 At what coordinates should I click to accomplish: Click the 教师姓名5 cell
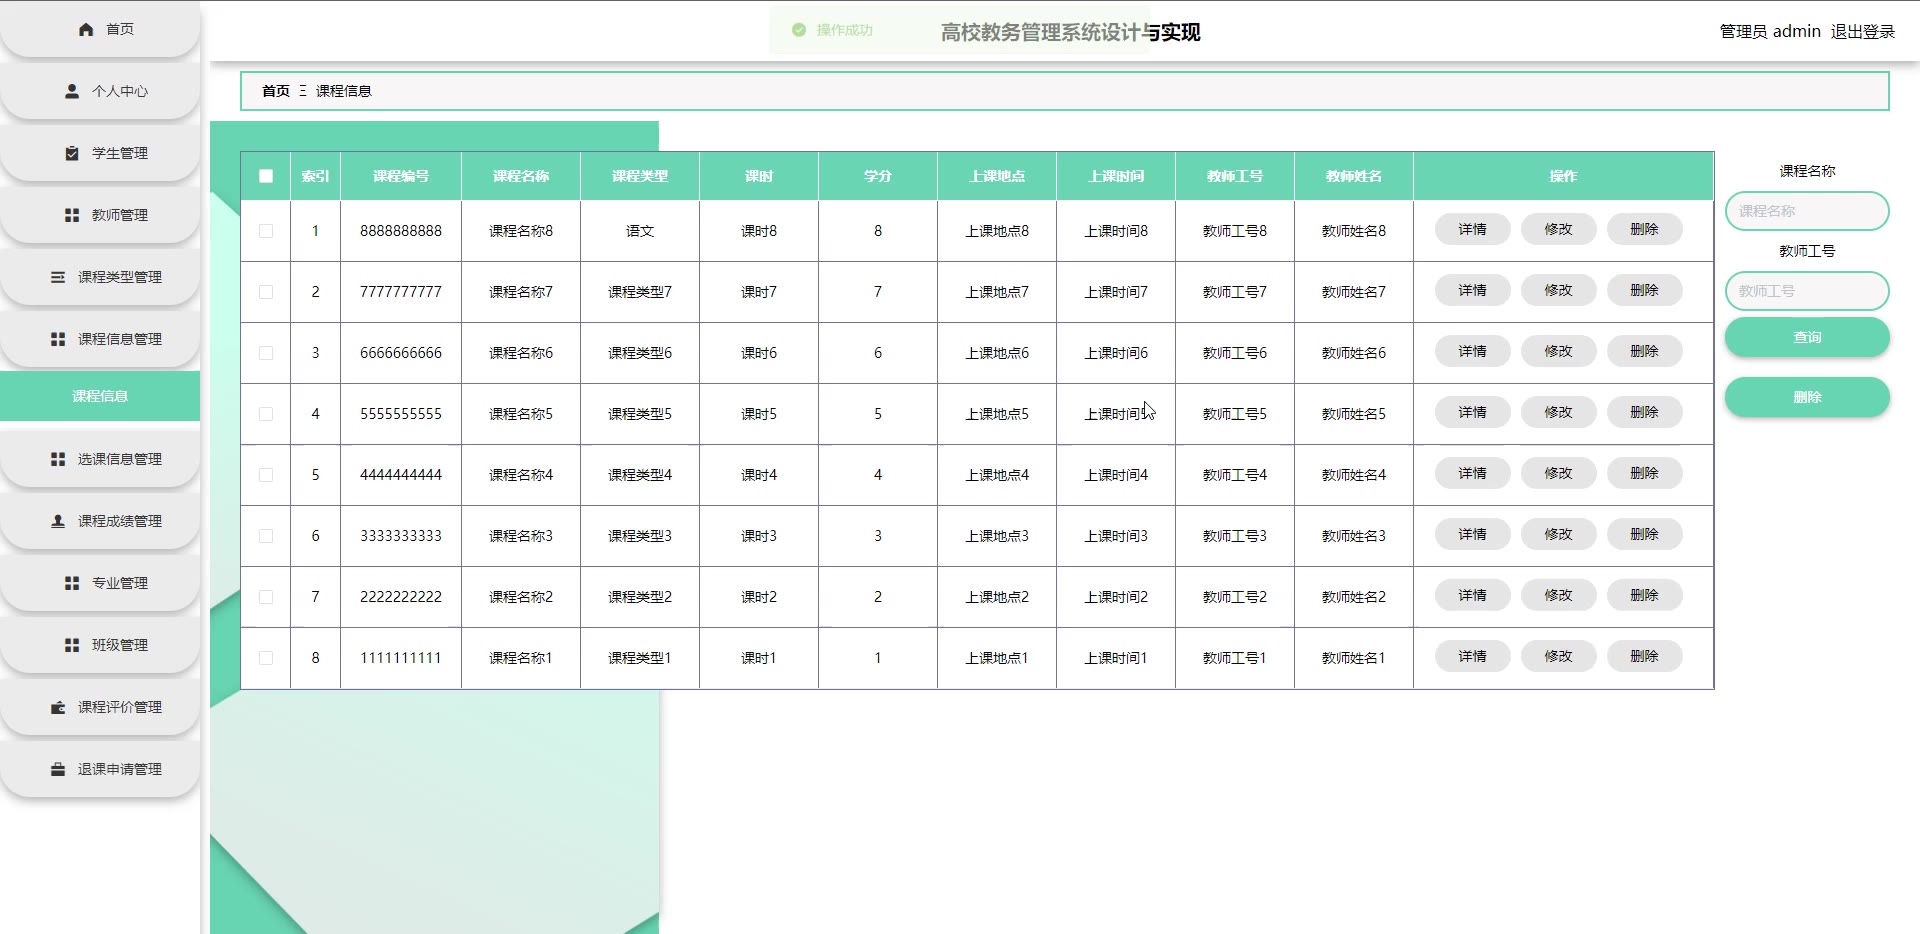point(1354,414)
